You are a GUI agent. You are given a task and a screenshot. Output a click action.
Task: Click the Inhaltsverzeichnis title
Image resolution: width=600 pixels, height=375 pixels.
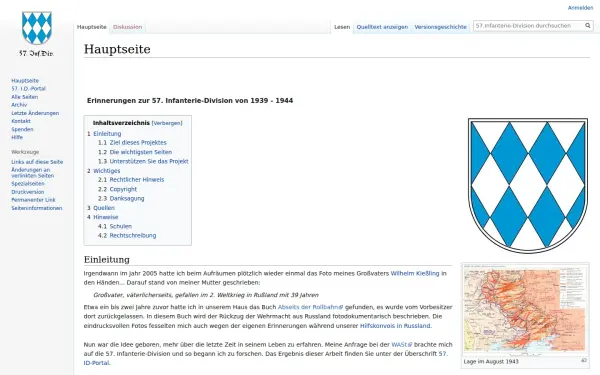click(x=121, y=123)
